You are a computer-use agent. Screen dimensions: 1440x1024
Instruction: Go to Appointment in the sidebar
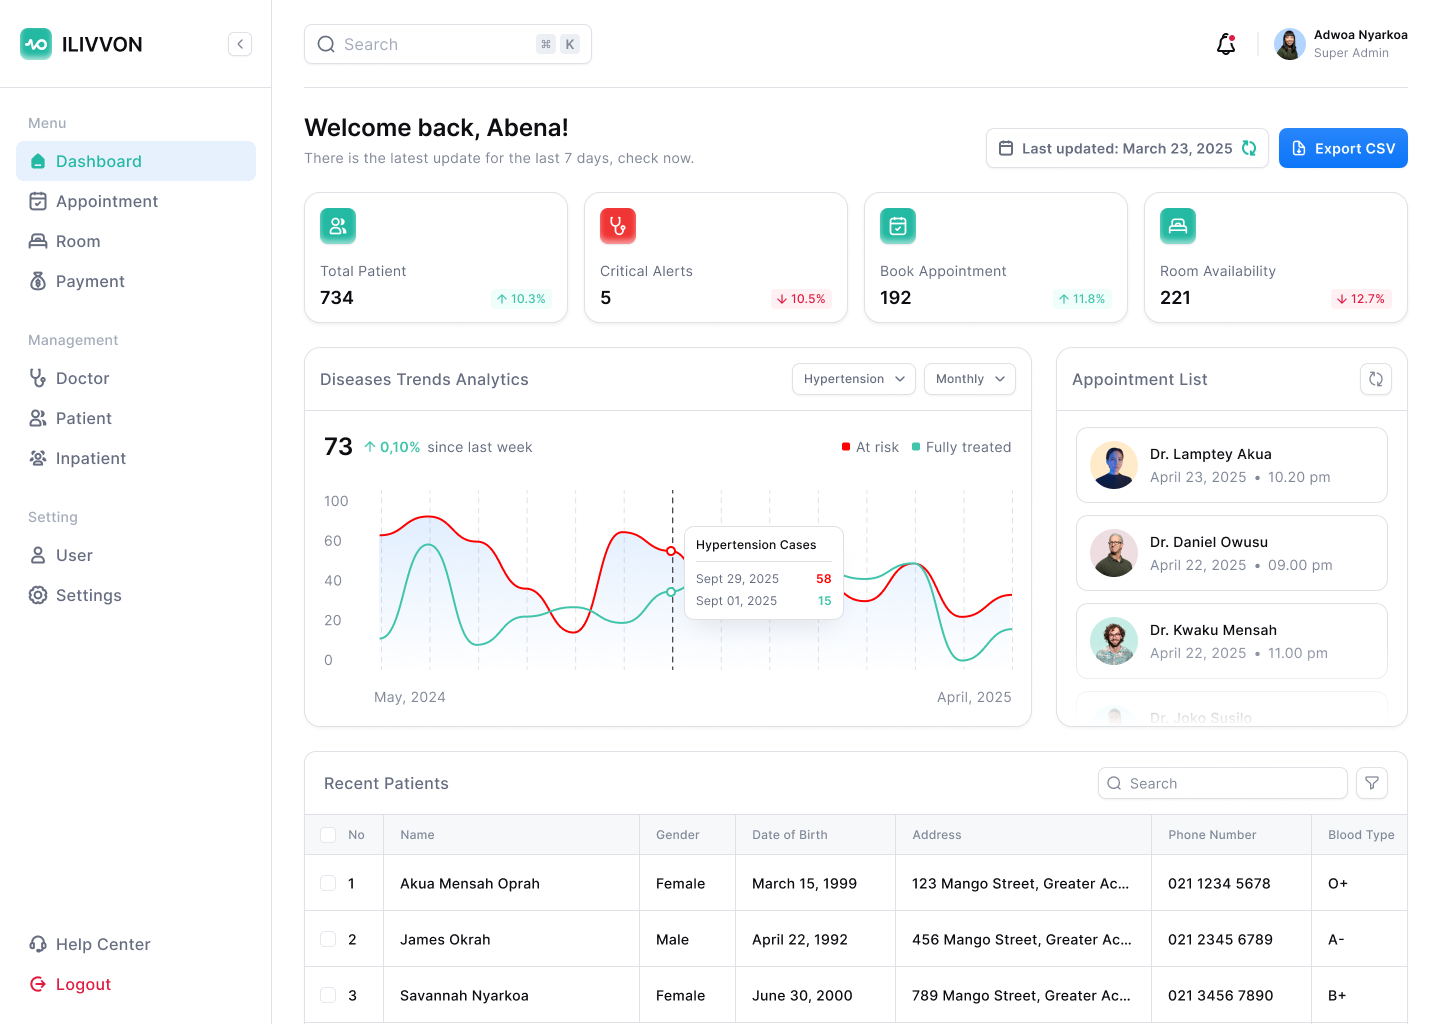(x=107, y=201)
